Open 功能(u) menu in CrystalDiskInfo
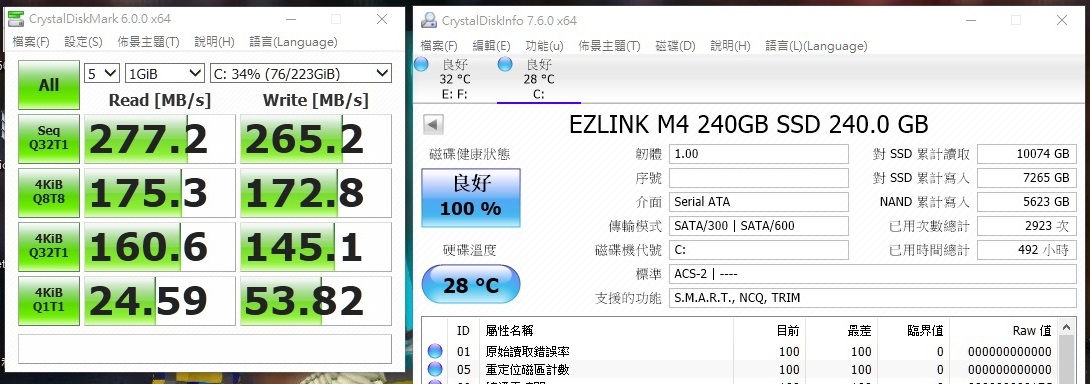1090x384 pixels. pos(544,46)
